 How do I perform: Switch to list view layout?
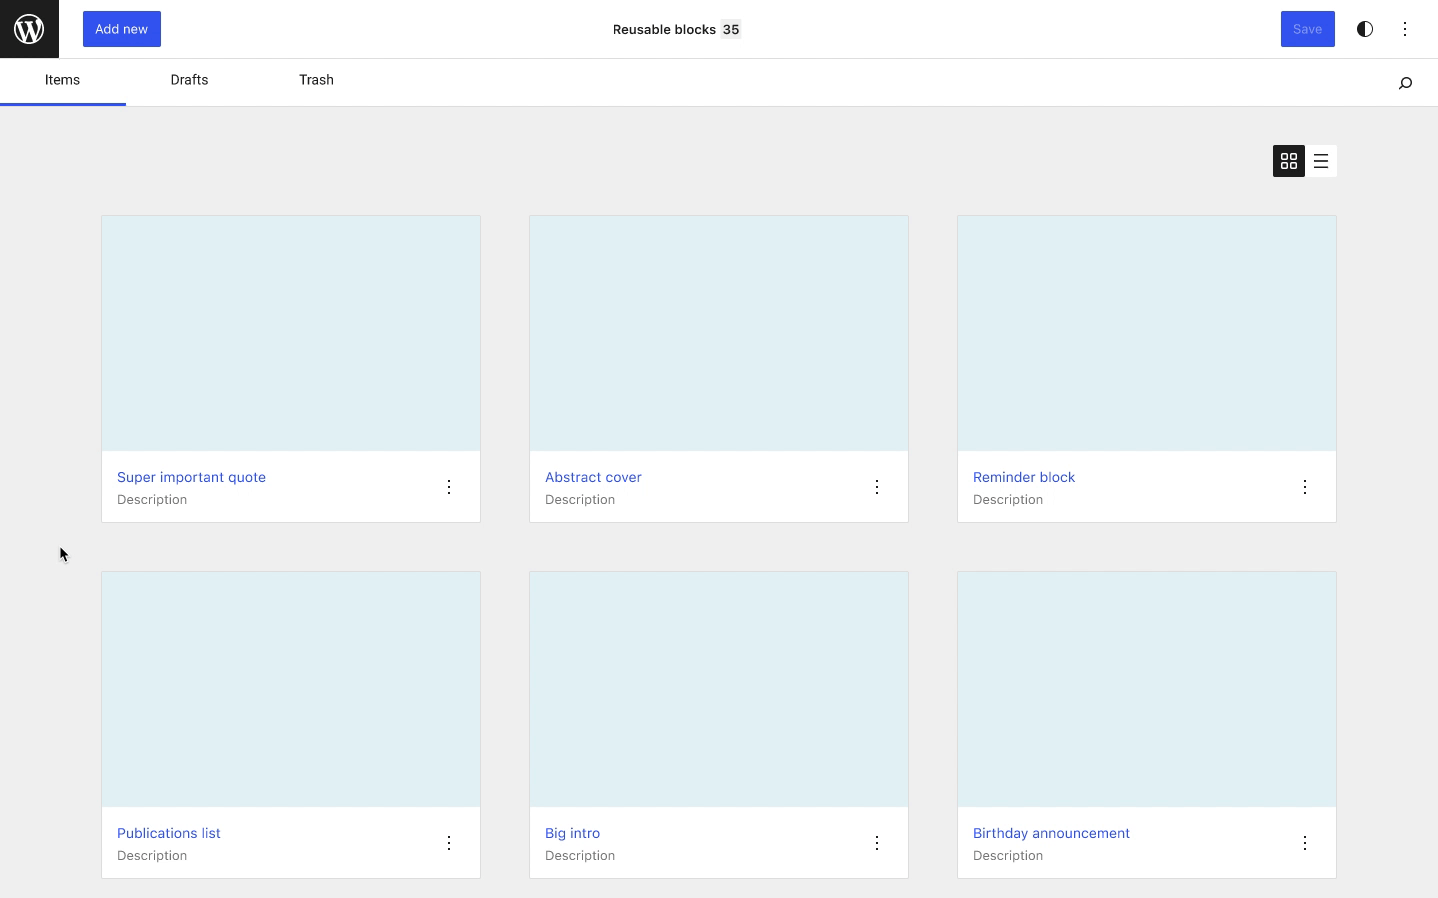click(1321, 161)
